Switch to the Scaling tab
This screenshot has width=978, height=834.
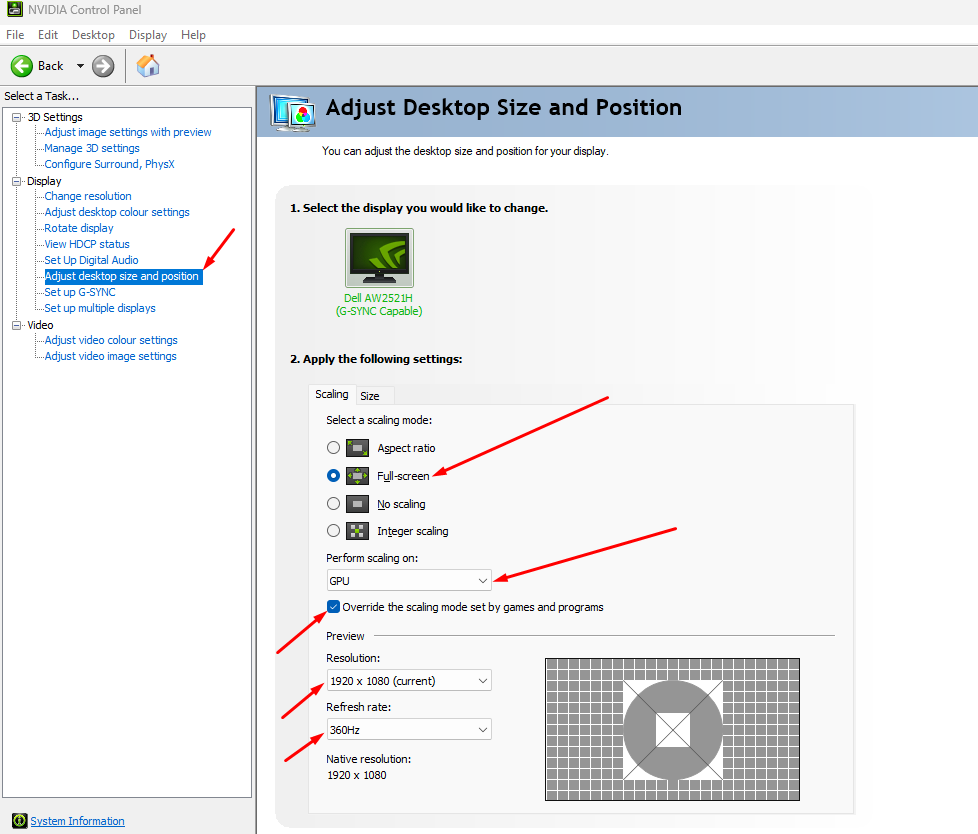pyautogui.click(x=332, y=394)
